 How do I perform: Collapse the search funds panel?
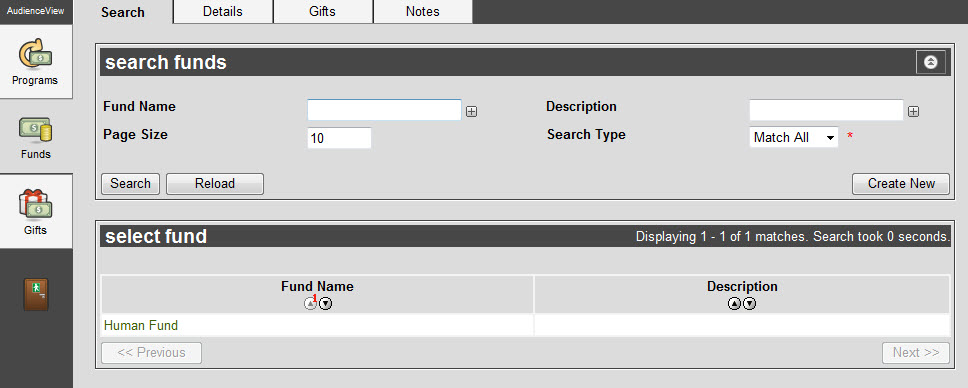coord(931,62)
